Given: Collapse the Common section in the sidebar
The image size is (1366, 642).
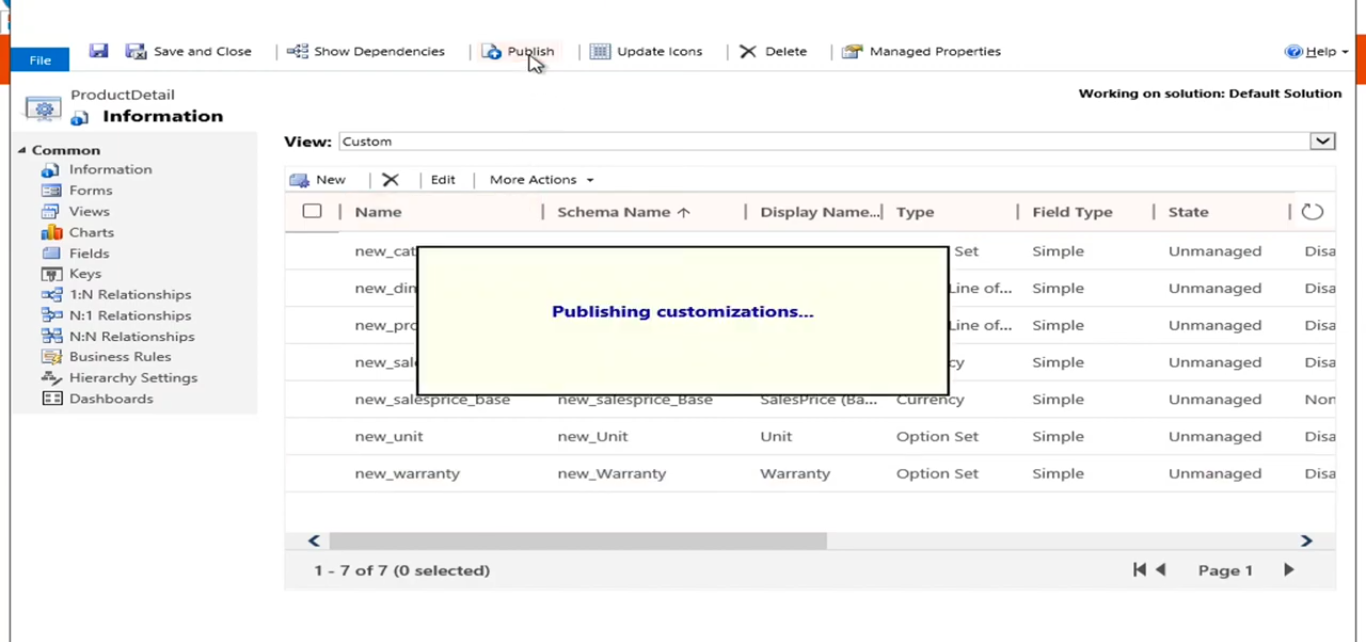Looking at the screenshot, I should pos(22,149).
